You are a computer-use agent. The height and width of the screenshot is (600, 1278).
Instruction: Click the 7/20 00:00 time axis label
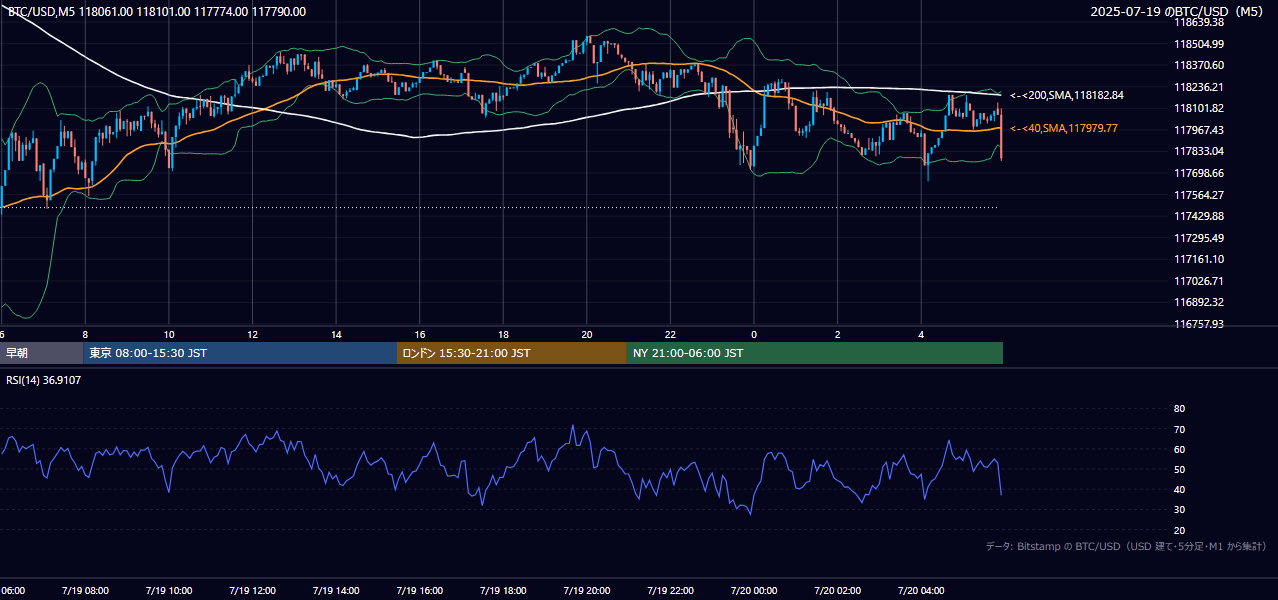[x=754, y=590]
